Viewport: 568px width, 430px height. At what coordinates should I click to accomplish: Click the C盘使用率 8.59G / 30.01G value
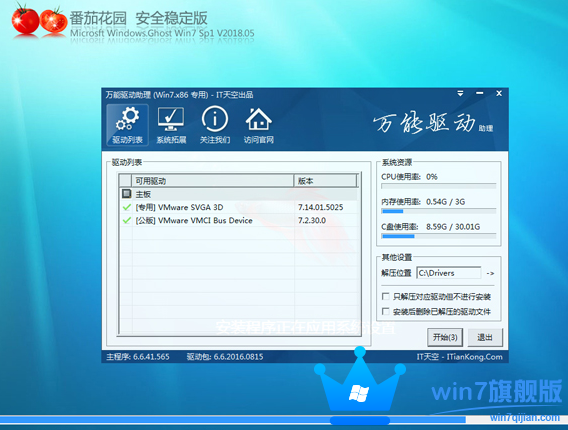(x=453, y=227)
